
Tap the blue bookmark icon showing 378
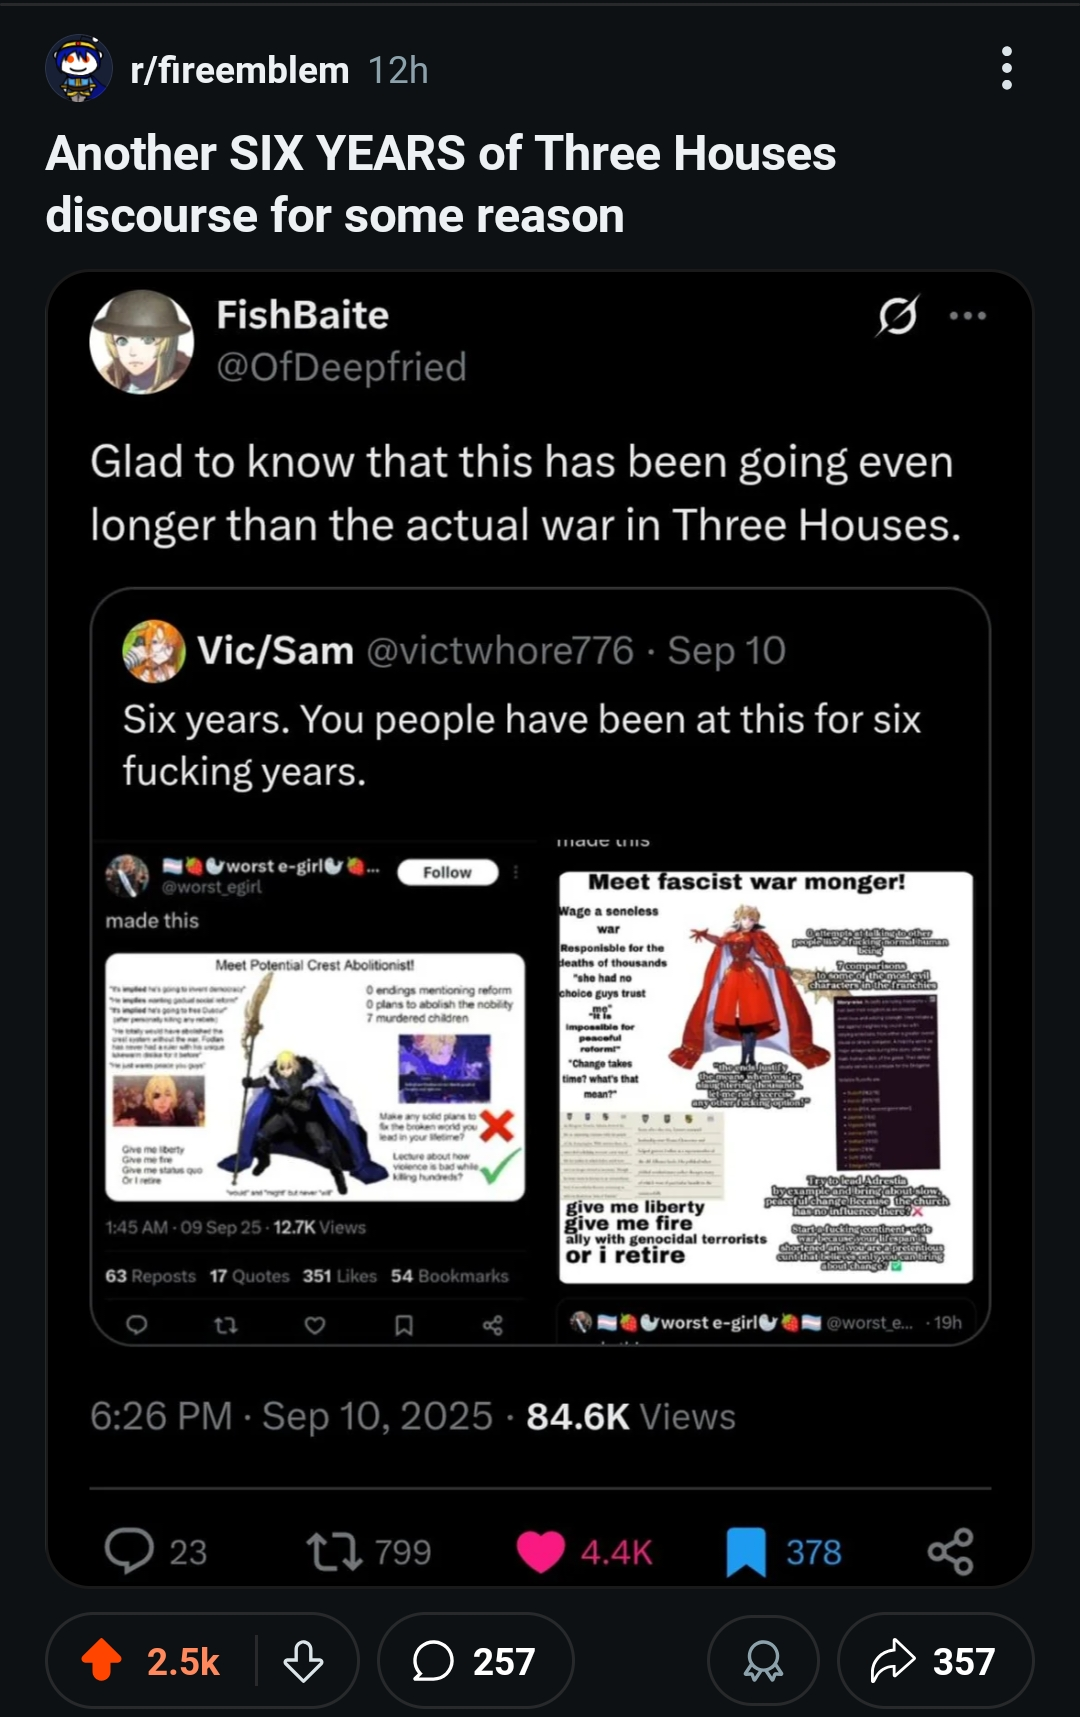pyautogui.click(x=746, y=1552)
